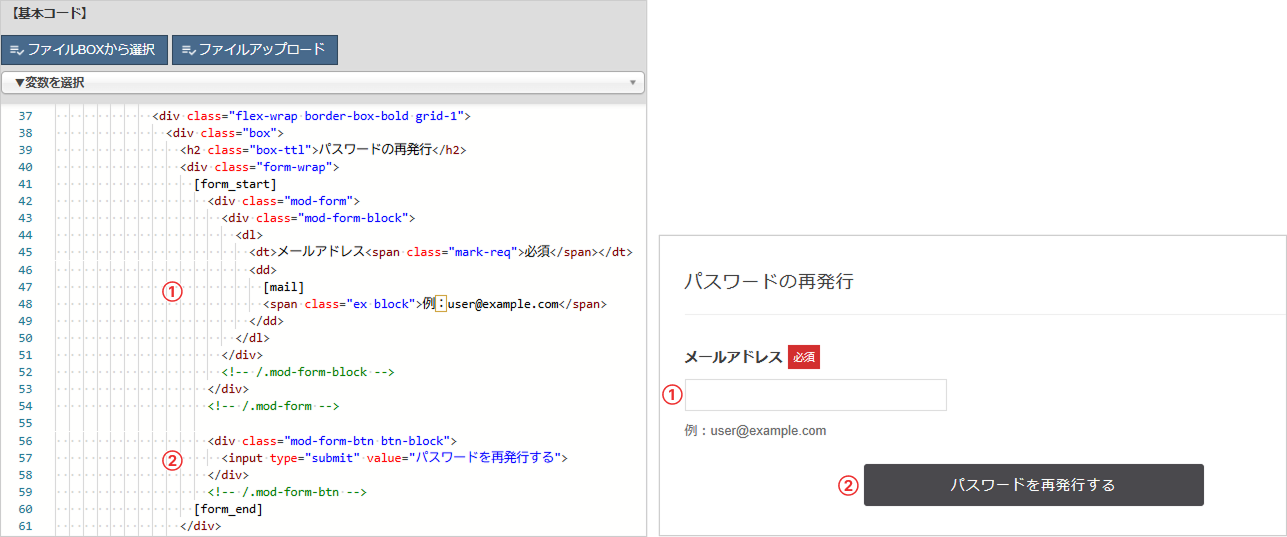Open the 変数を選択 dropdown
This screenshot has height=537, width=1287.
pyautogui.click(x=322, y=83)
